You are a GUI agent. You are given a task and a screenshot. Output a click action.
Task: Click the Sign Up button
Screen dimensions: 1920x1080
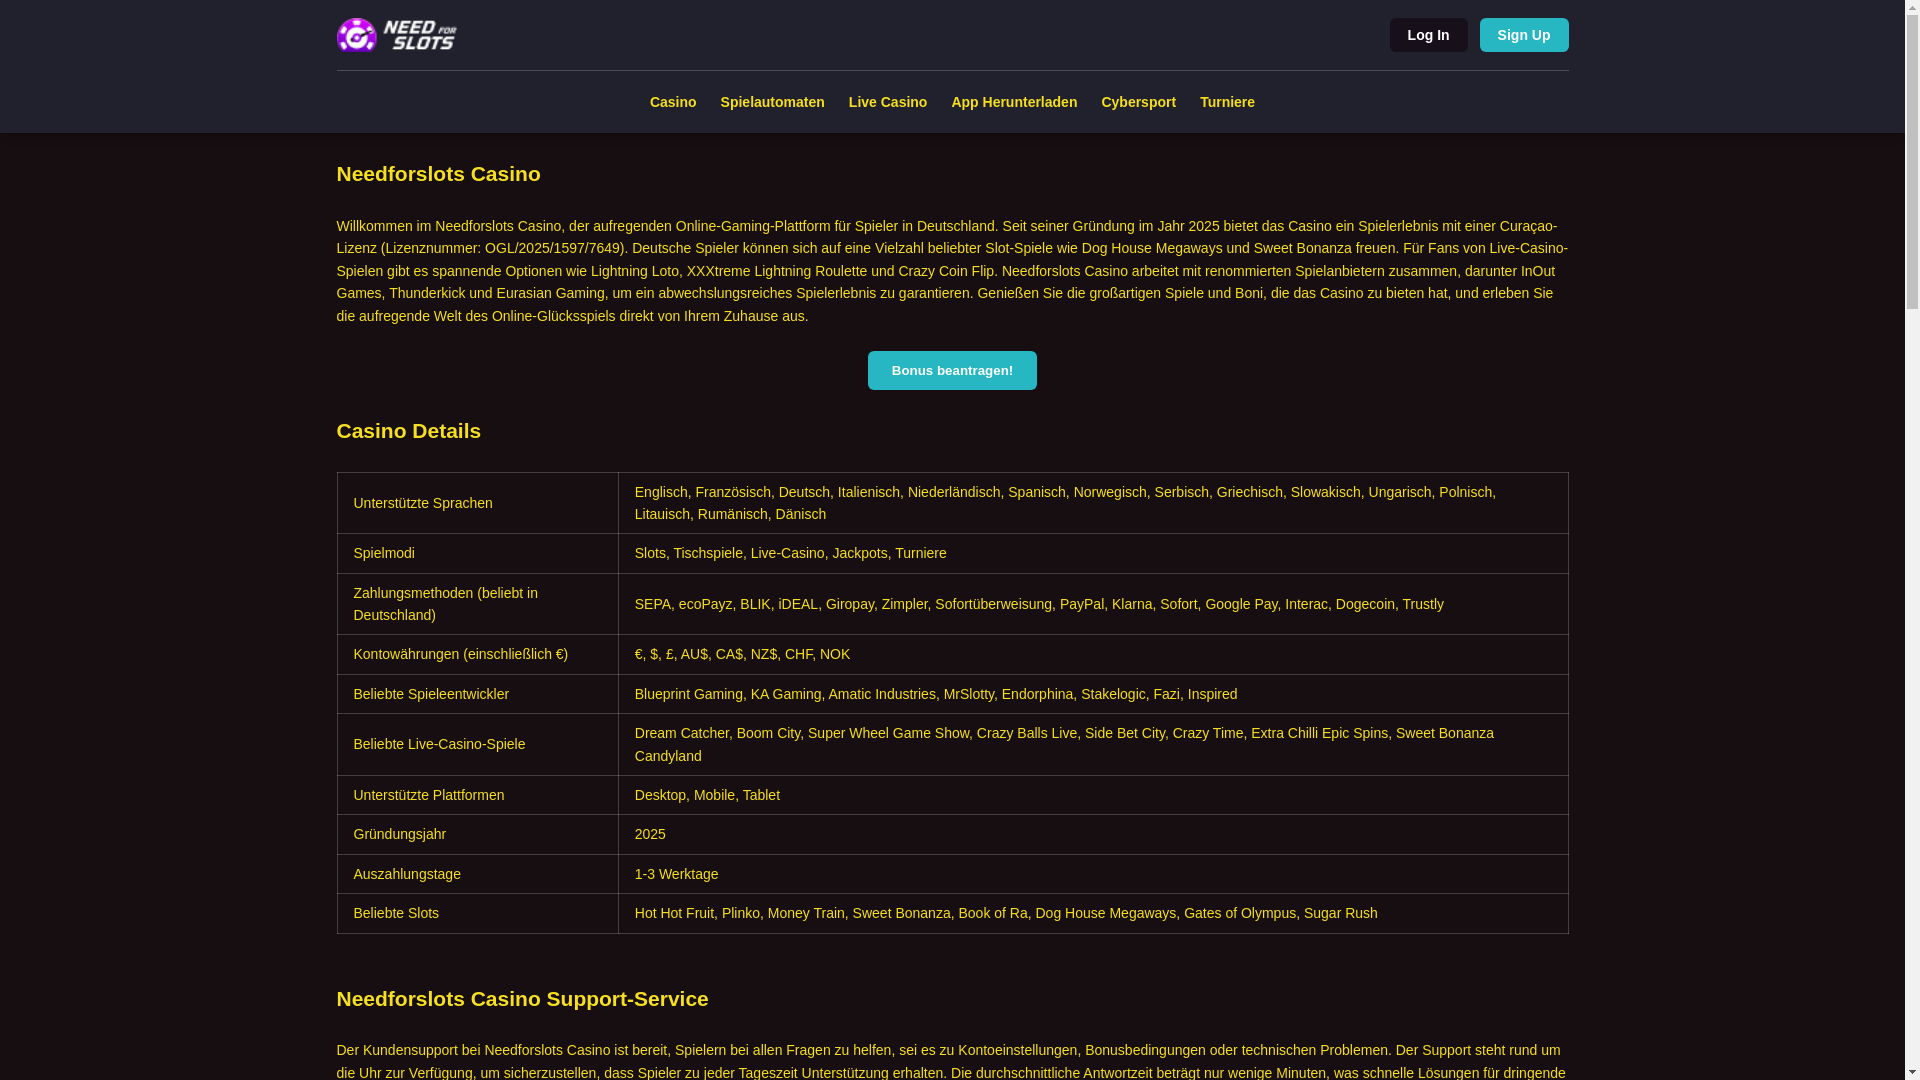[1524, 35]
